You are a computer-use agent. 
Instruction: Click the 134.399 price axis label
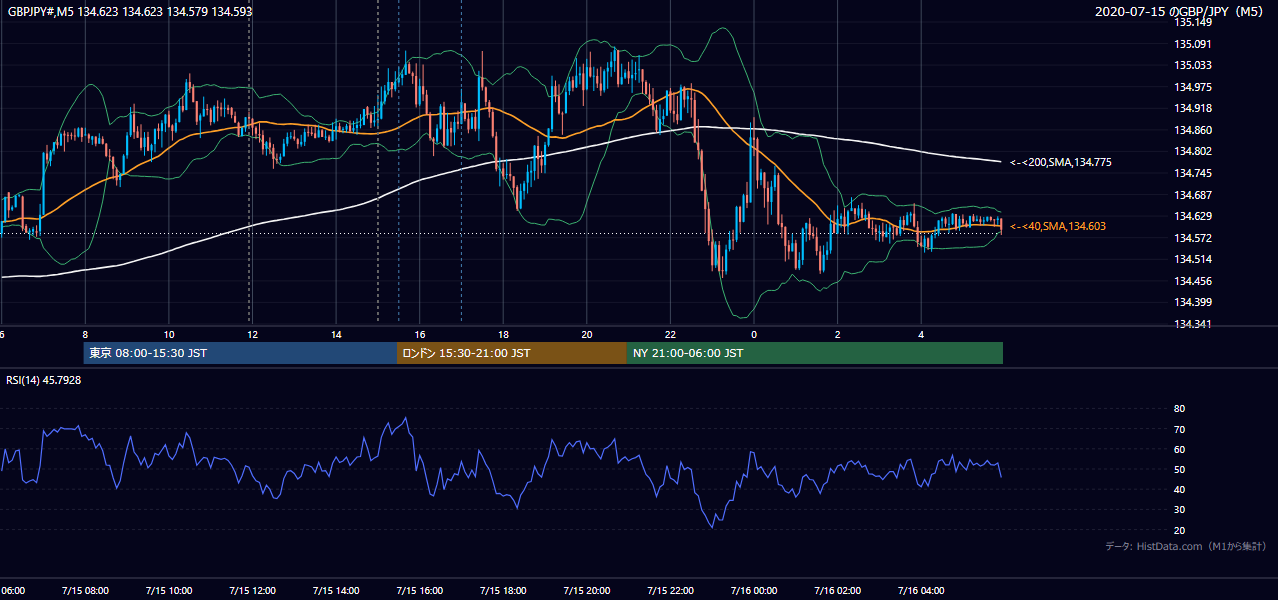1193,302
